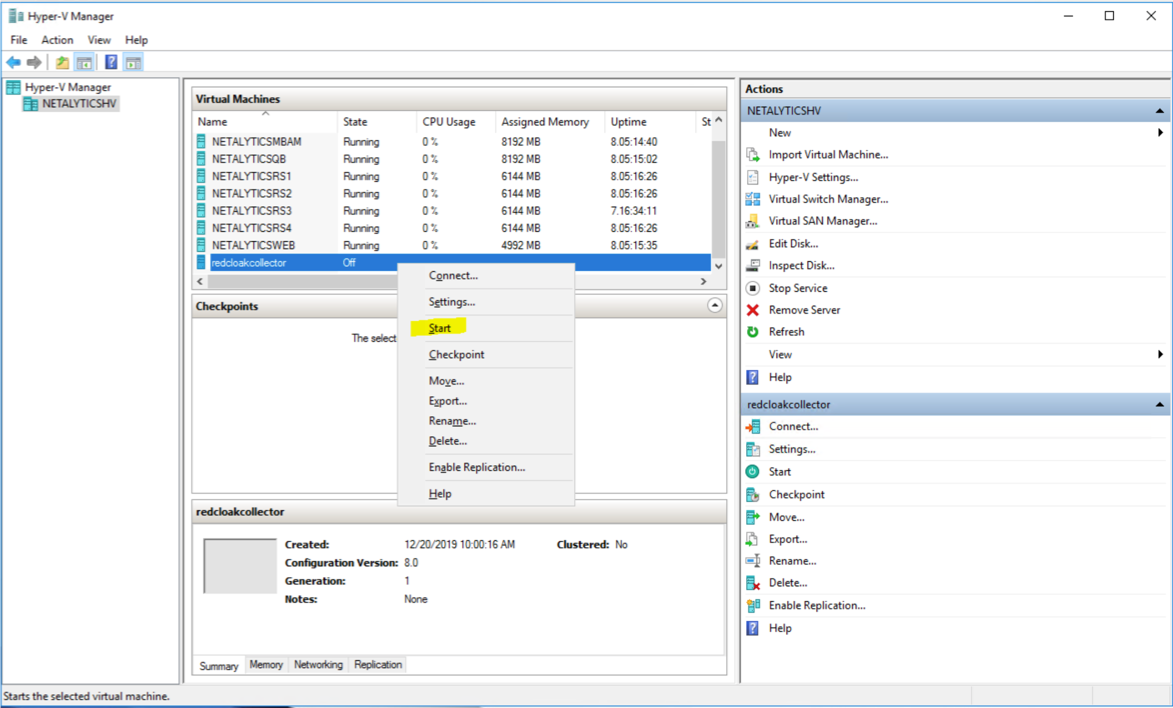Choose Checkpoint in the context menu
The height and width of the screenshot is (708, 1173).
point(486,354)
